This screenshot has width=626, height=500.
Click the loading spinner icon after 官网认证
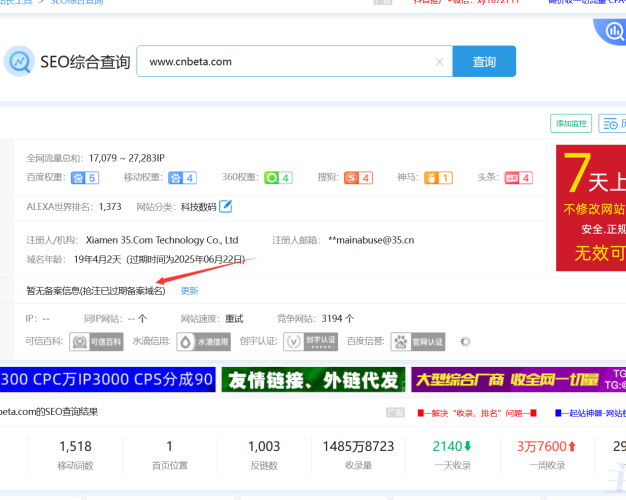point(466,342)
